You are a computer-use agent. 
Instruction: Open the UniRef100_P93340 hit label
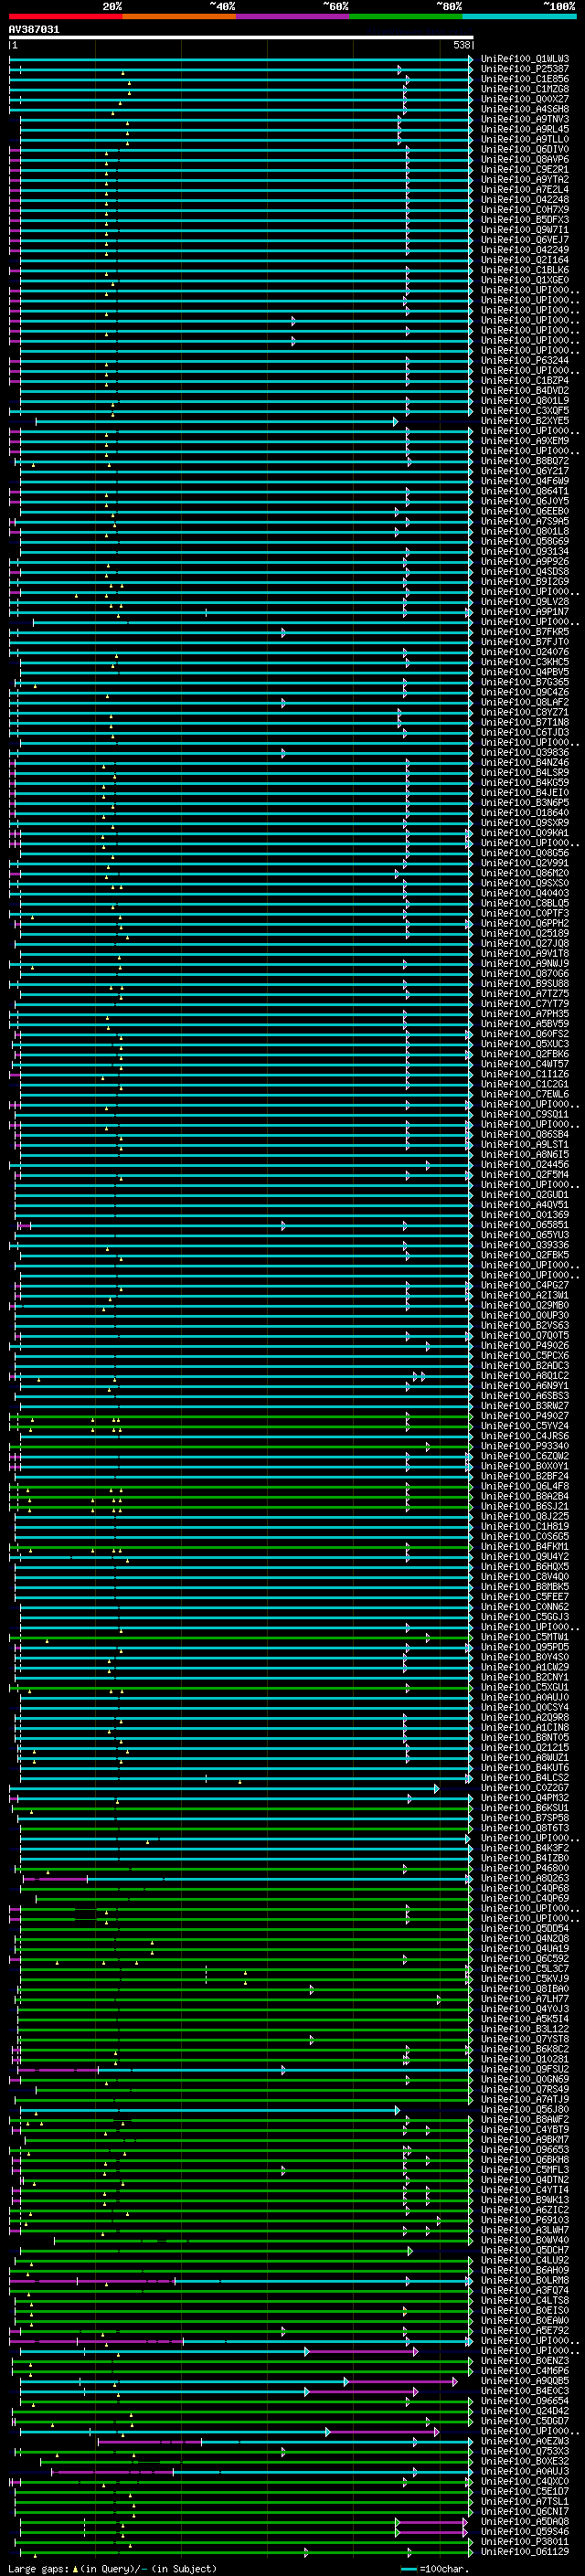click(524, 1446)
